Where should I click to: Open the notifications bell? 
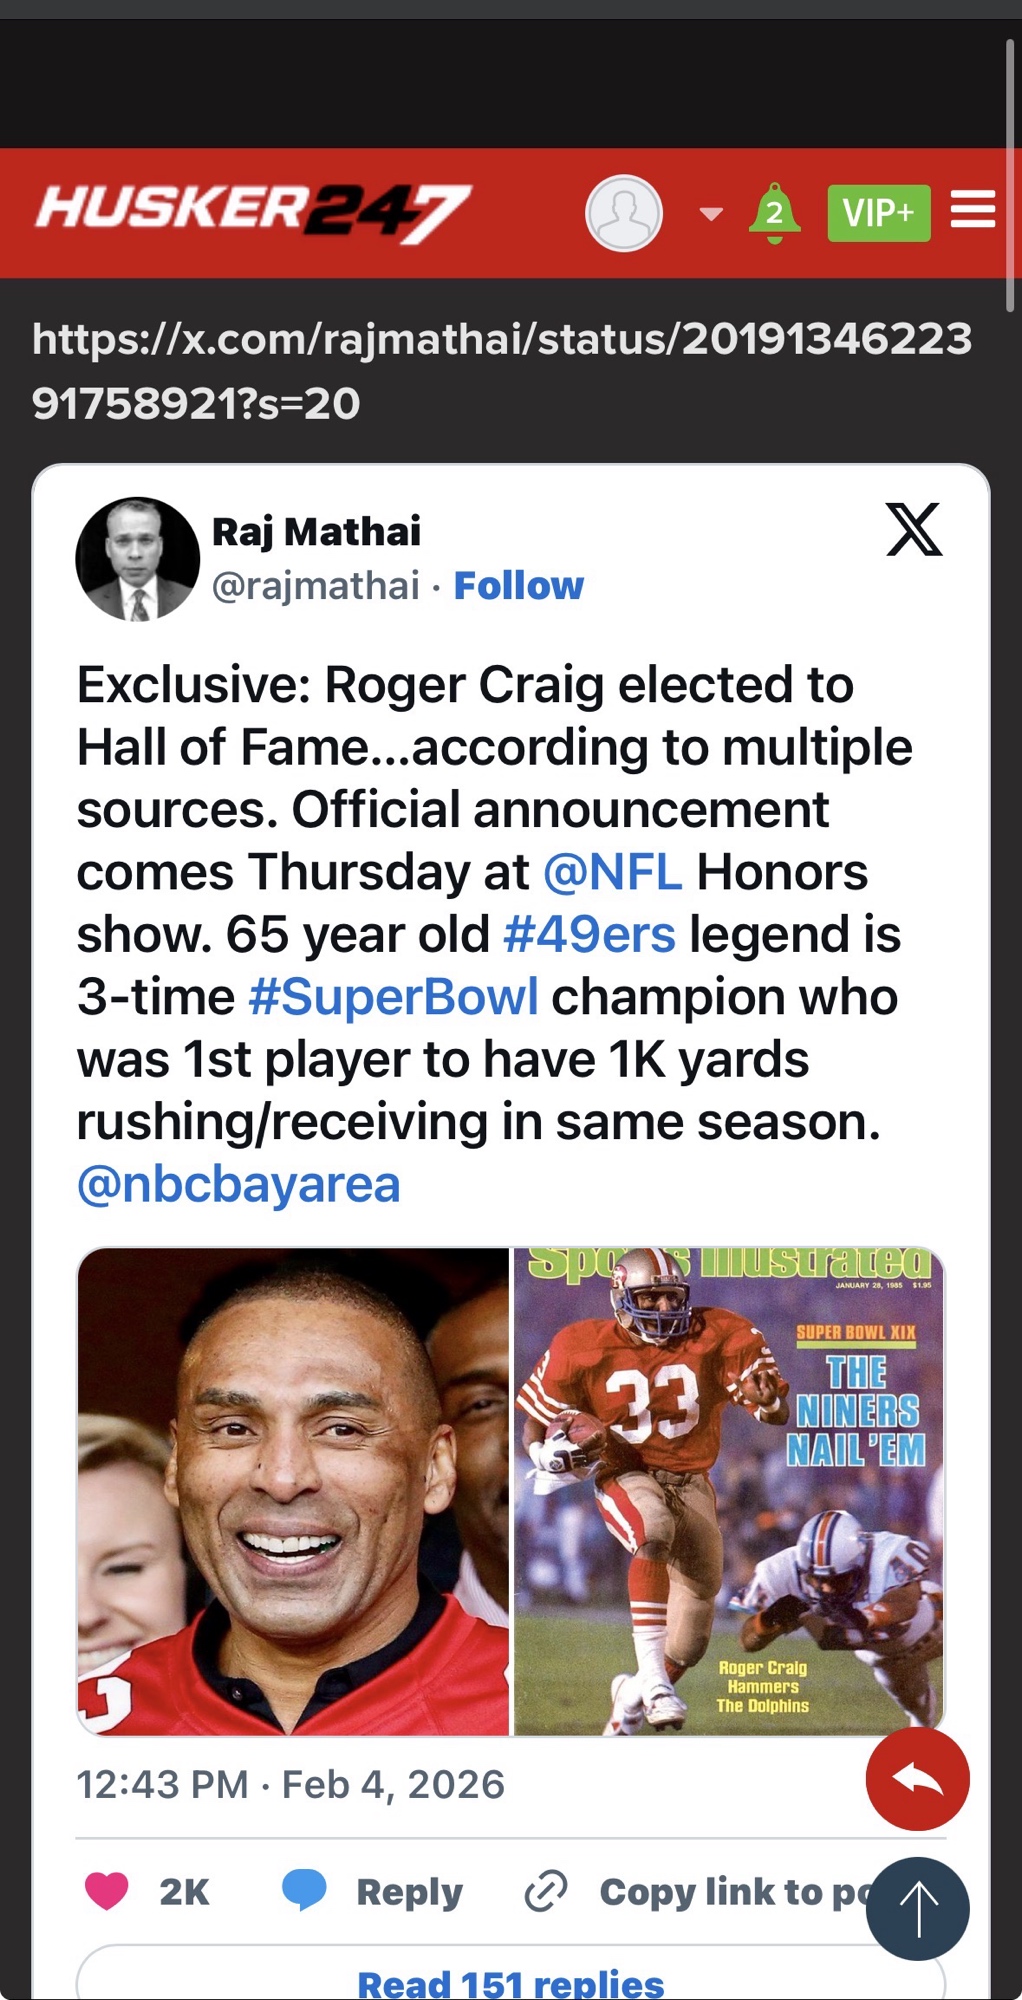click(x=774, y=213)
